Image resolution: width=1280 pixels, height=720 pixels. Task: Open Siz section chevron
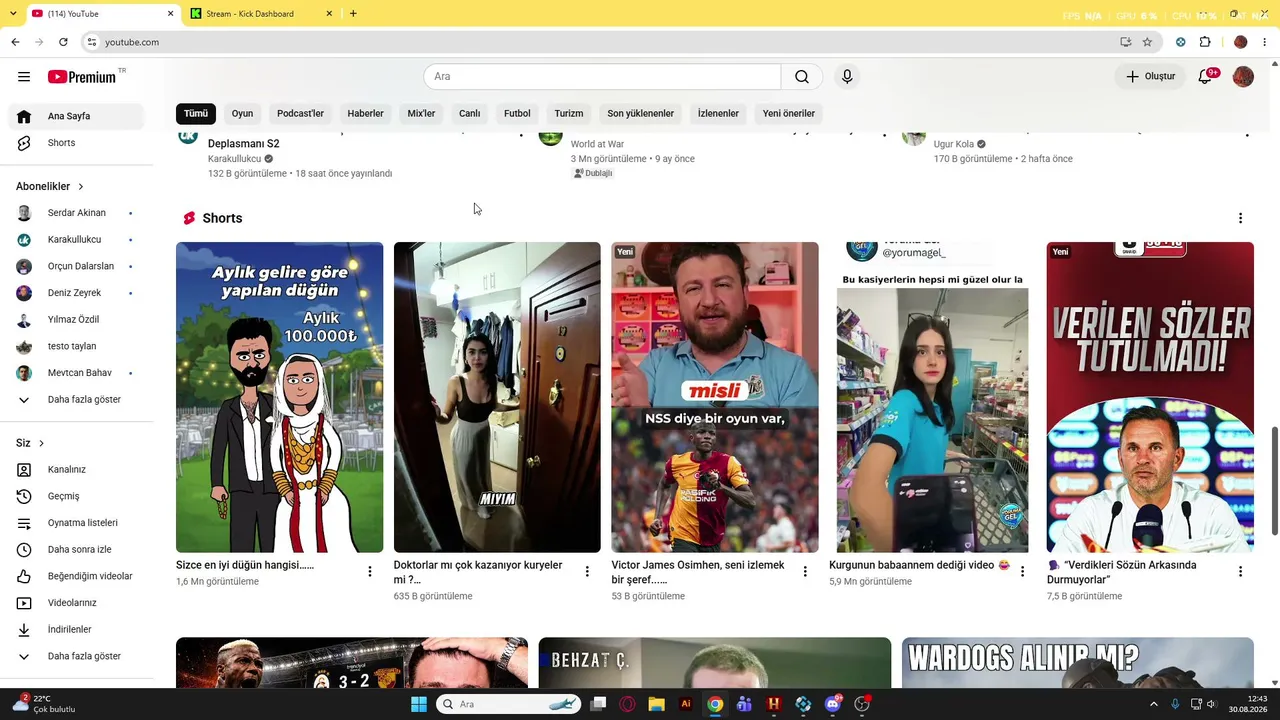(x=41, y=443)
